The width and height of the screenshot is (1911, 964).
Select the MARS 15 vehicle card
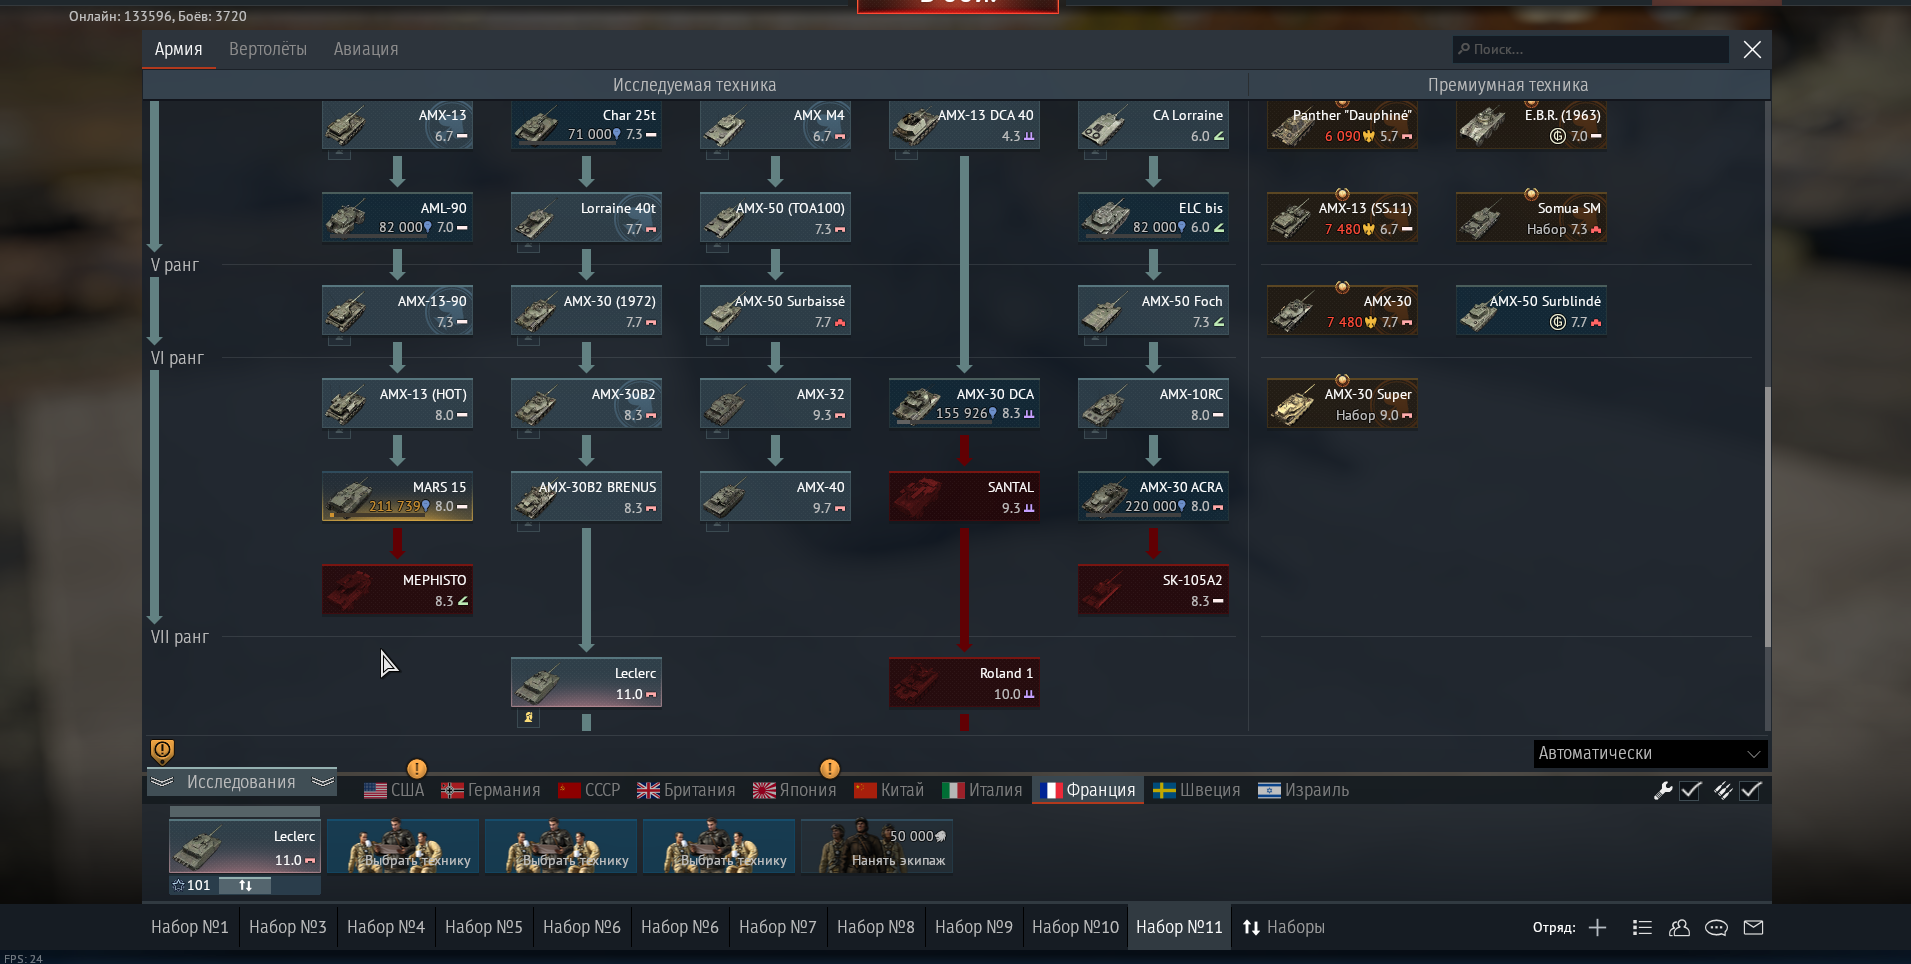coord(397,497)
